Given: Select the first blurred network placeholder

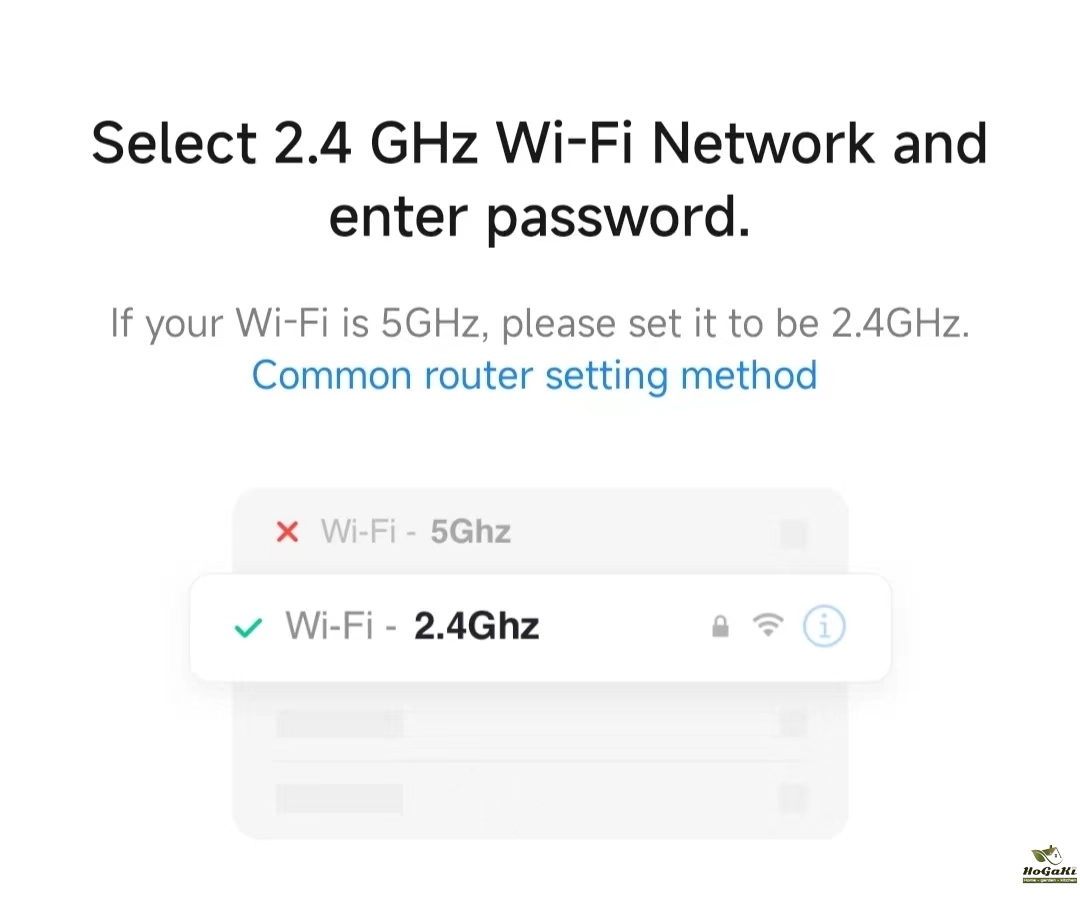Looking at the screenshot, I should tap(340, 724).
